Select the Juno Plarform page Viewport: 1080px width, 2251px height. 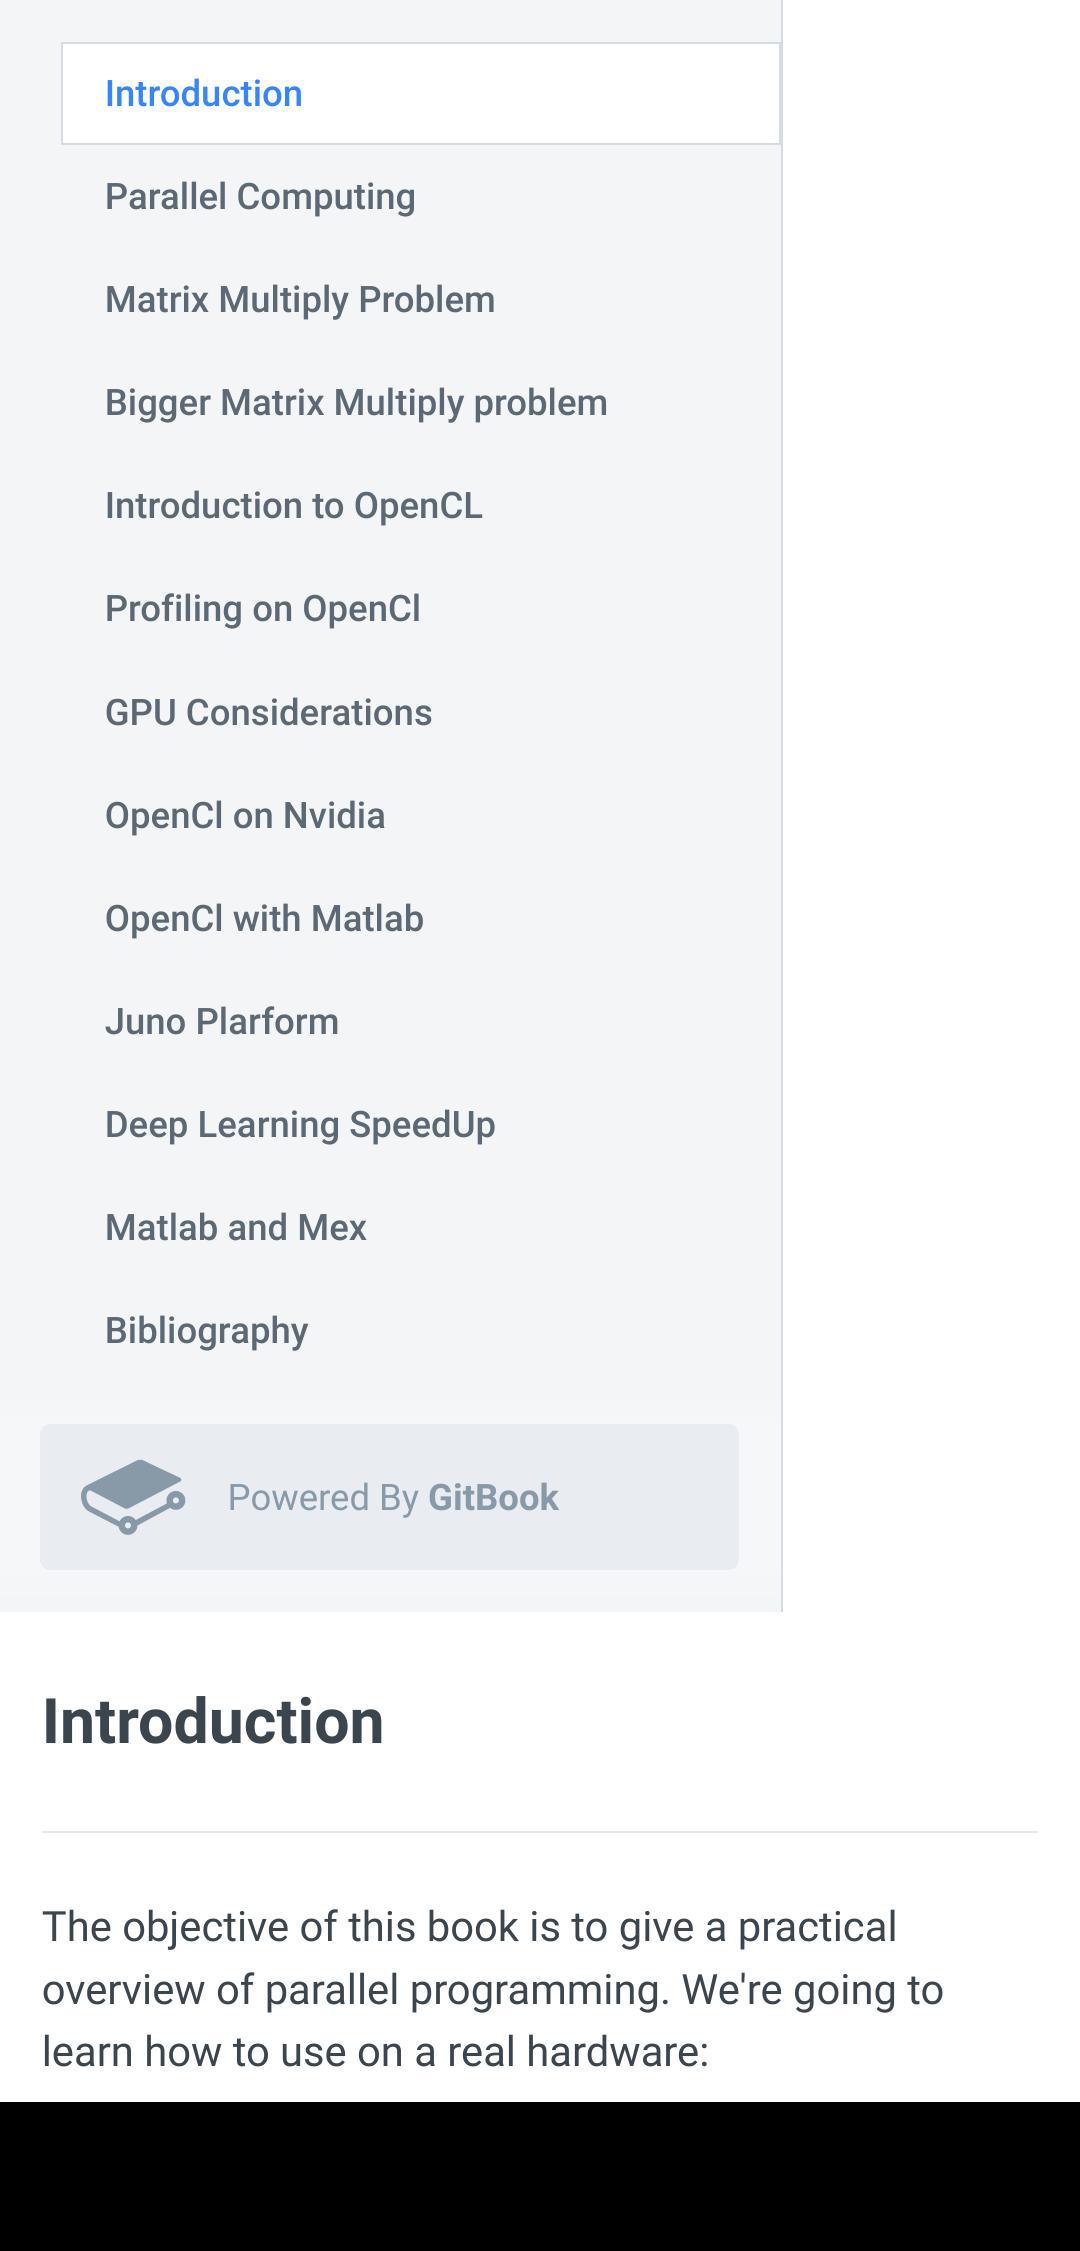[x=222, y=1020]
